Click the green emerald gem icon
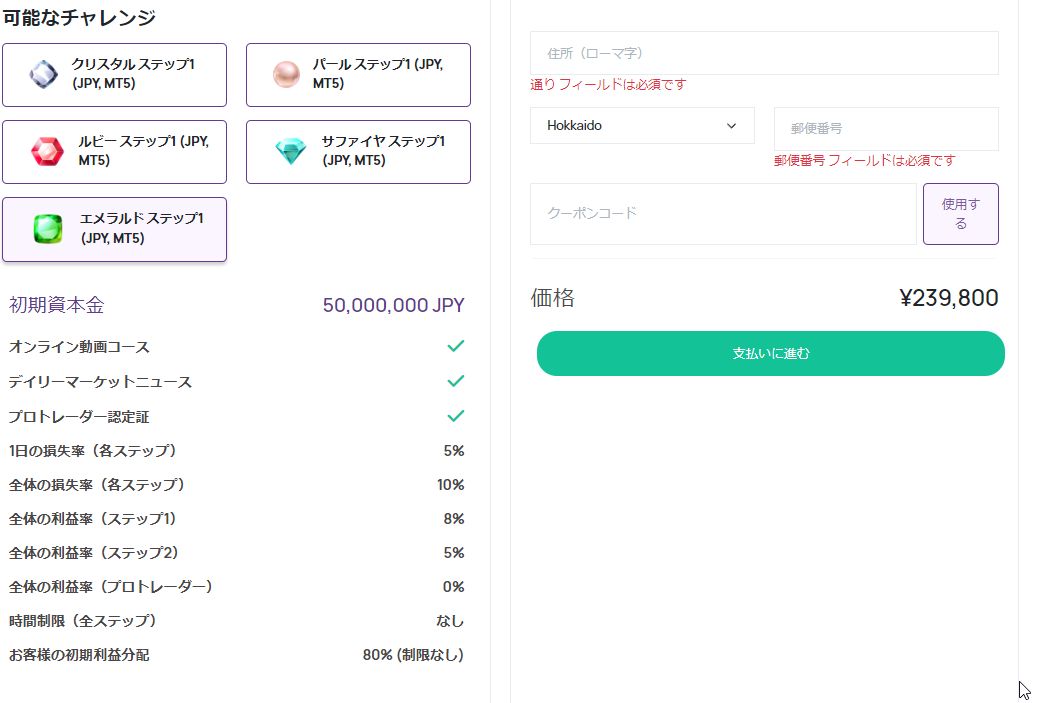This screenshot has width=1037, height=703. (48, 229)
